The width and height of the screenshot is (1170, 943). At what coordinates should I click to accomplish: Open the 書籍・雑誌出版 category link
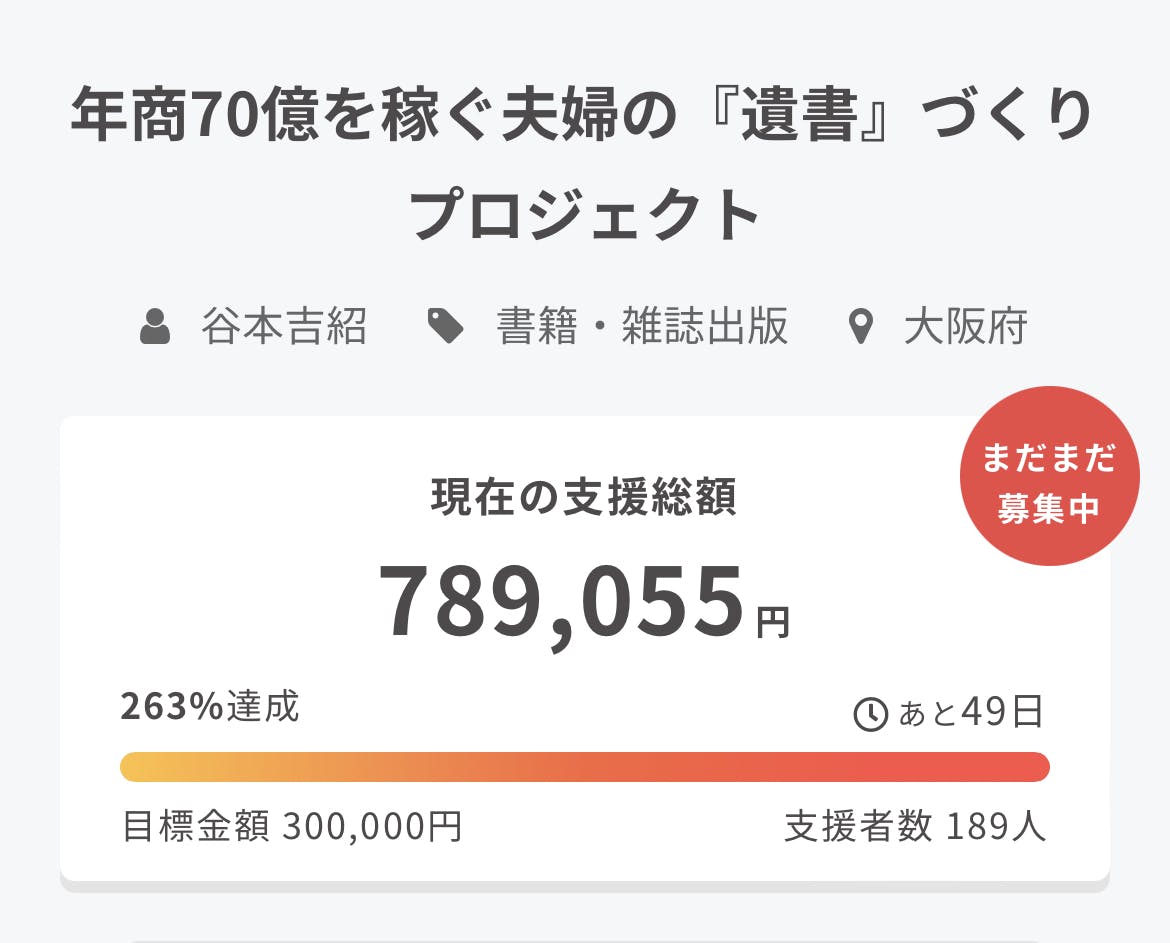click(x=642, y=327)
